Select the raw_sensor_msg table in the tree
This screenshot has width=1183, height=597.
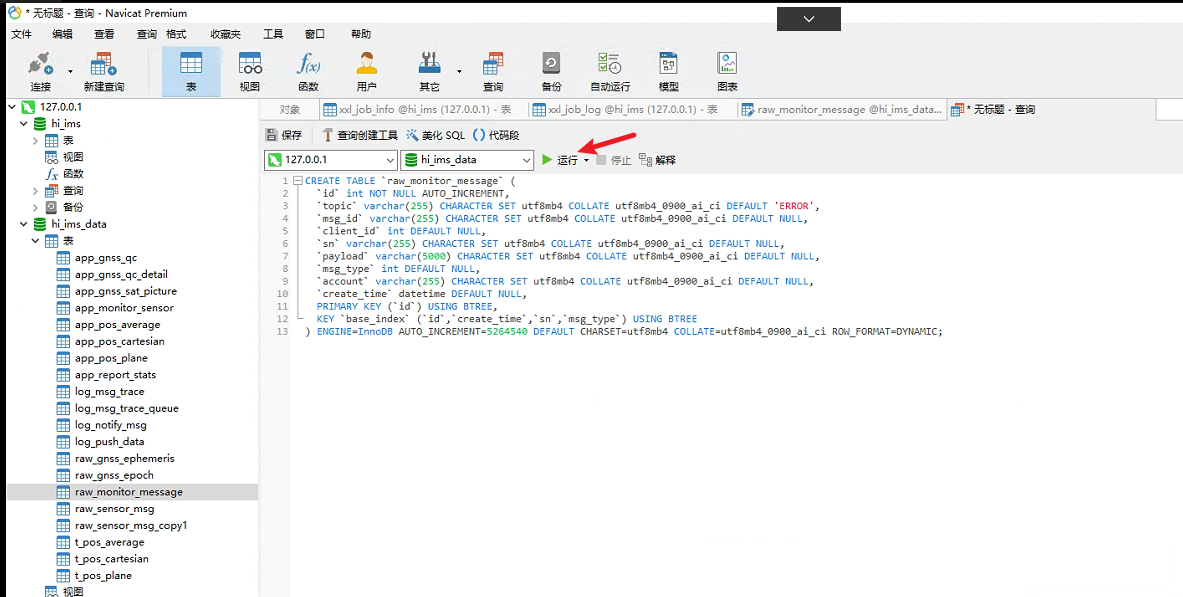point(114,509)
